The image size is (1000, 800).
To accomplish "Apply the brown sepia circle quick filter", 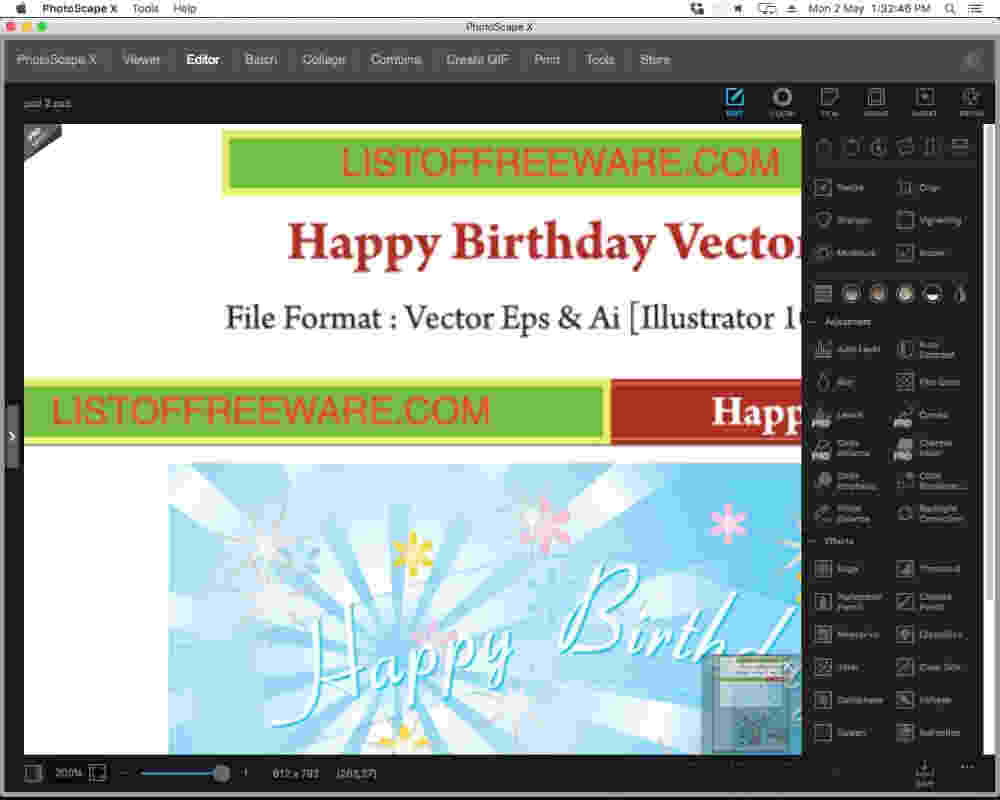I will 878,293.
